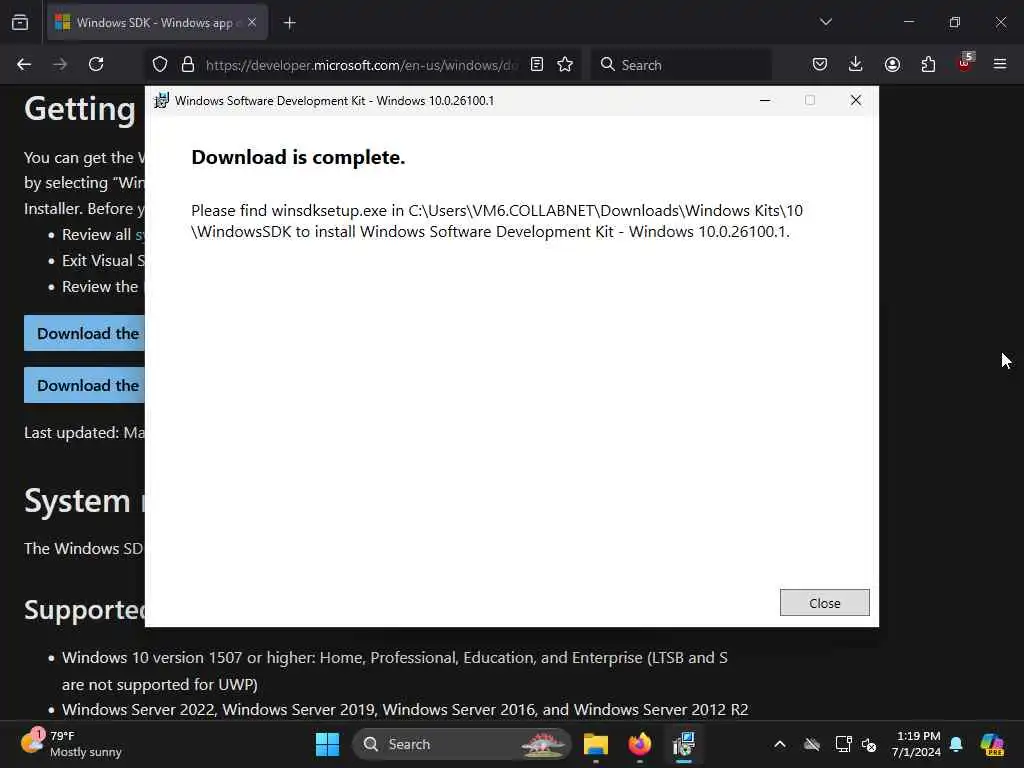Show the Firefox downloads panel

856,64
